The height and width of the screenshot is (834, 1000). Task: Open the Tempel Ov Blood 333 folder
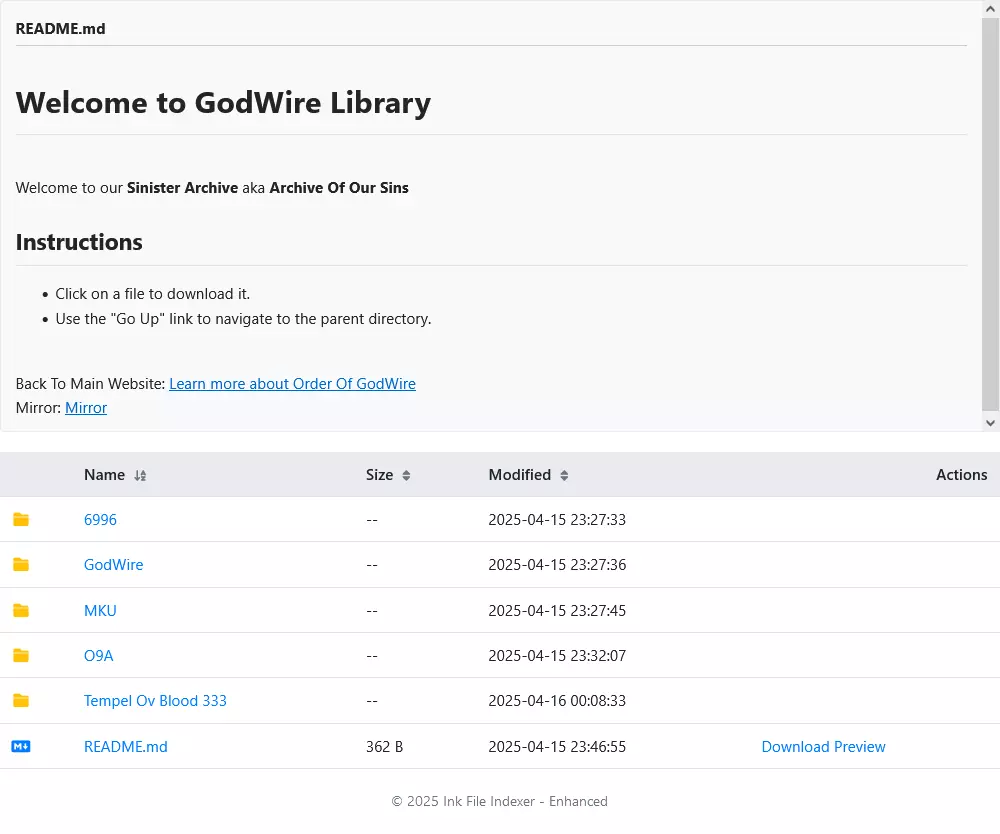(155, 701)
